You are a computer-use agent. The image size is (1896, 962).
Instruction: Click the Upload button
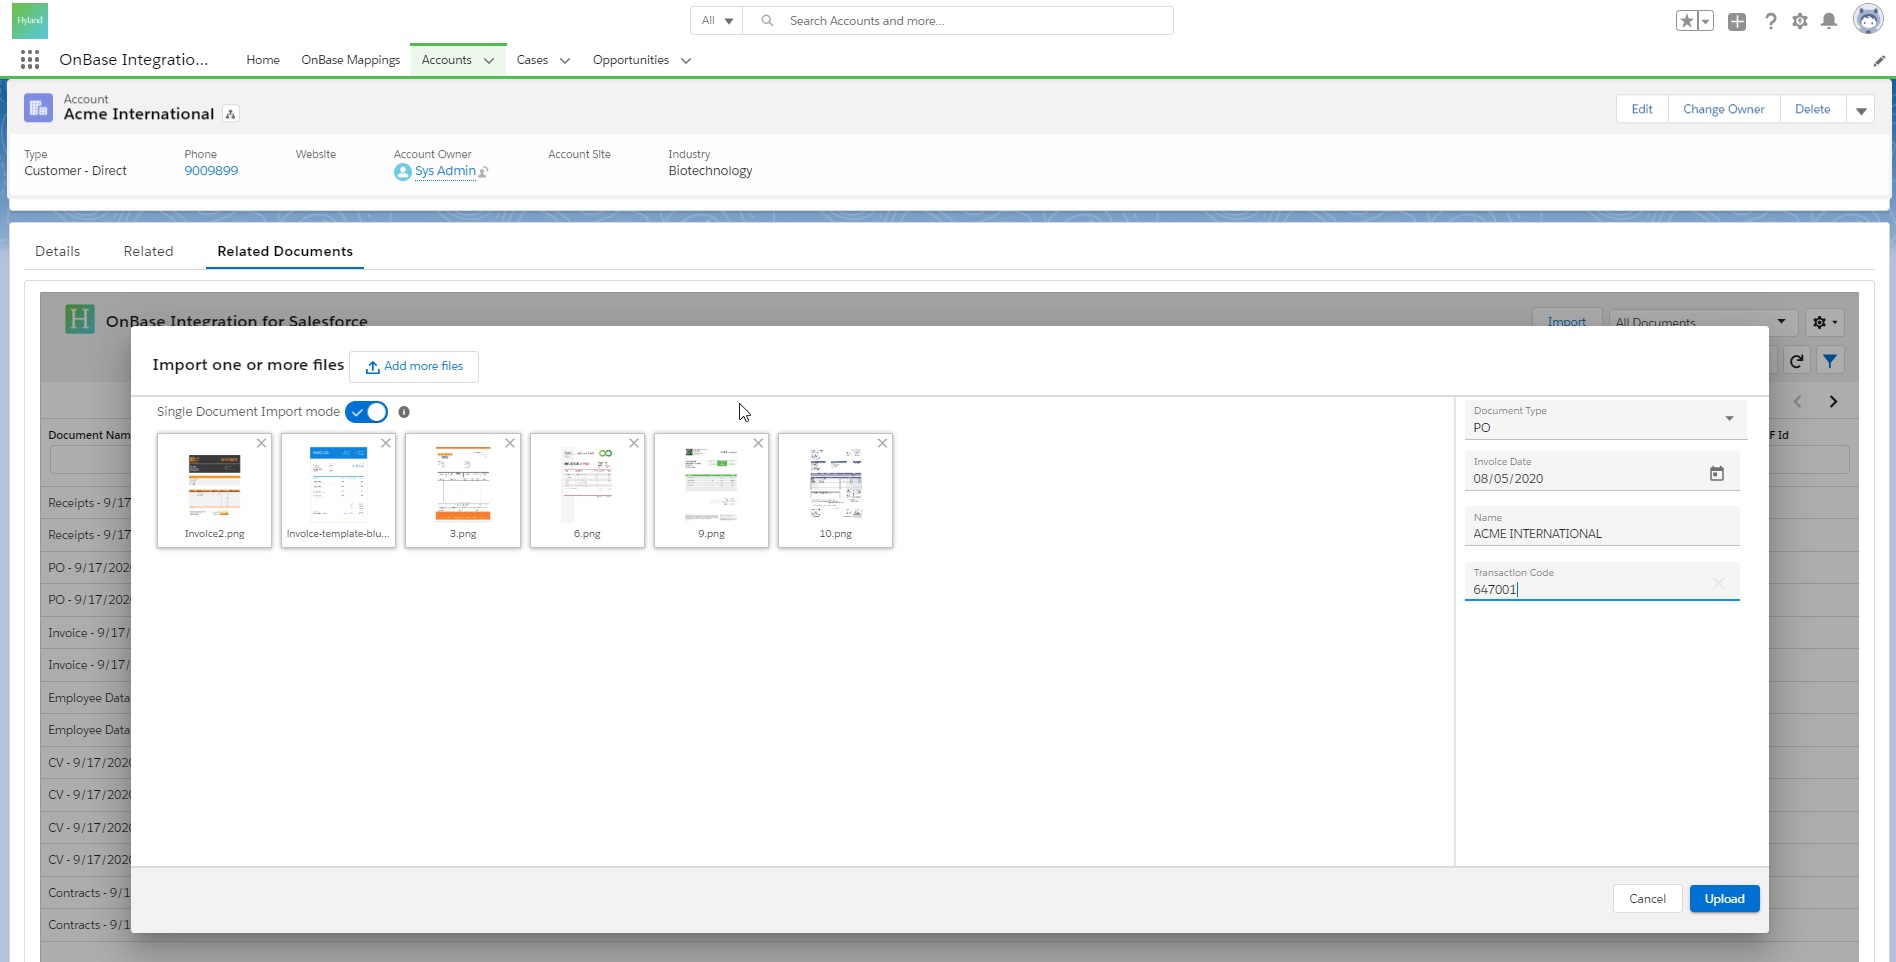point(1724,899)
